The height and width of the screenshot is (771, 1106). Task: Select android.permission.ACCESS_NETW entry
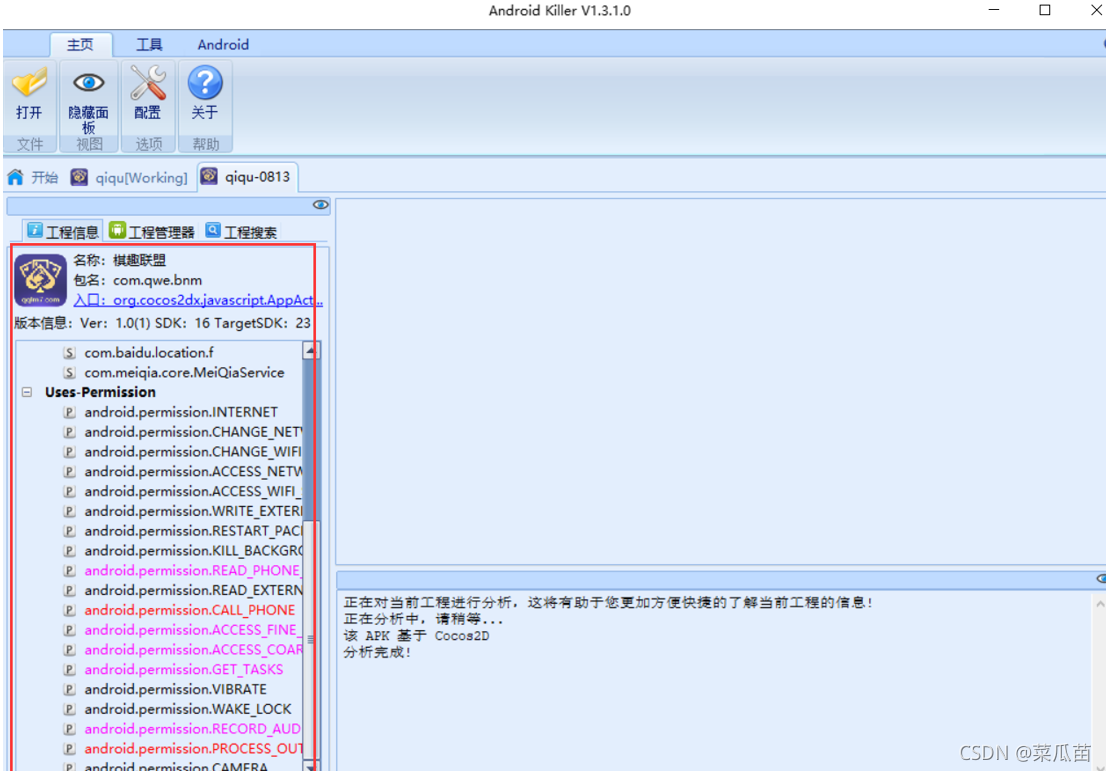[x=193, y=471]
